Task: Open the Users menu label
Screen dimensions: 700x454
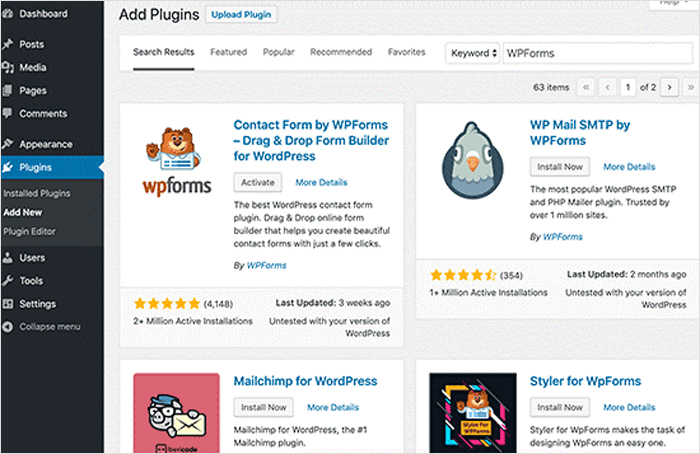Action: tap(32, 258)
